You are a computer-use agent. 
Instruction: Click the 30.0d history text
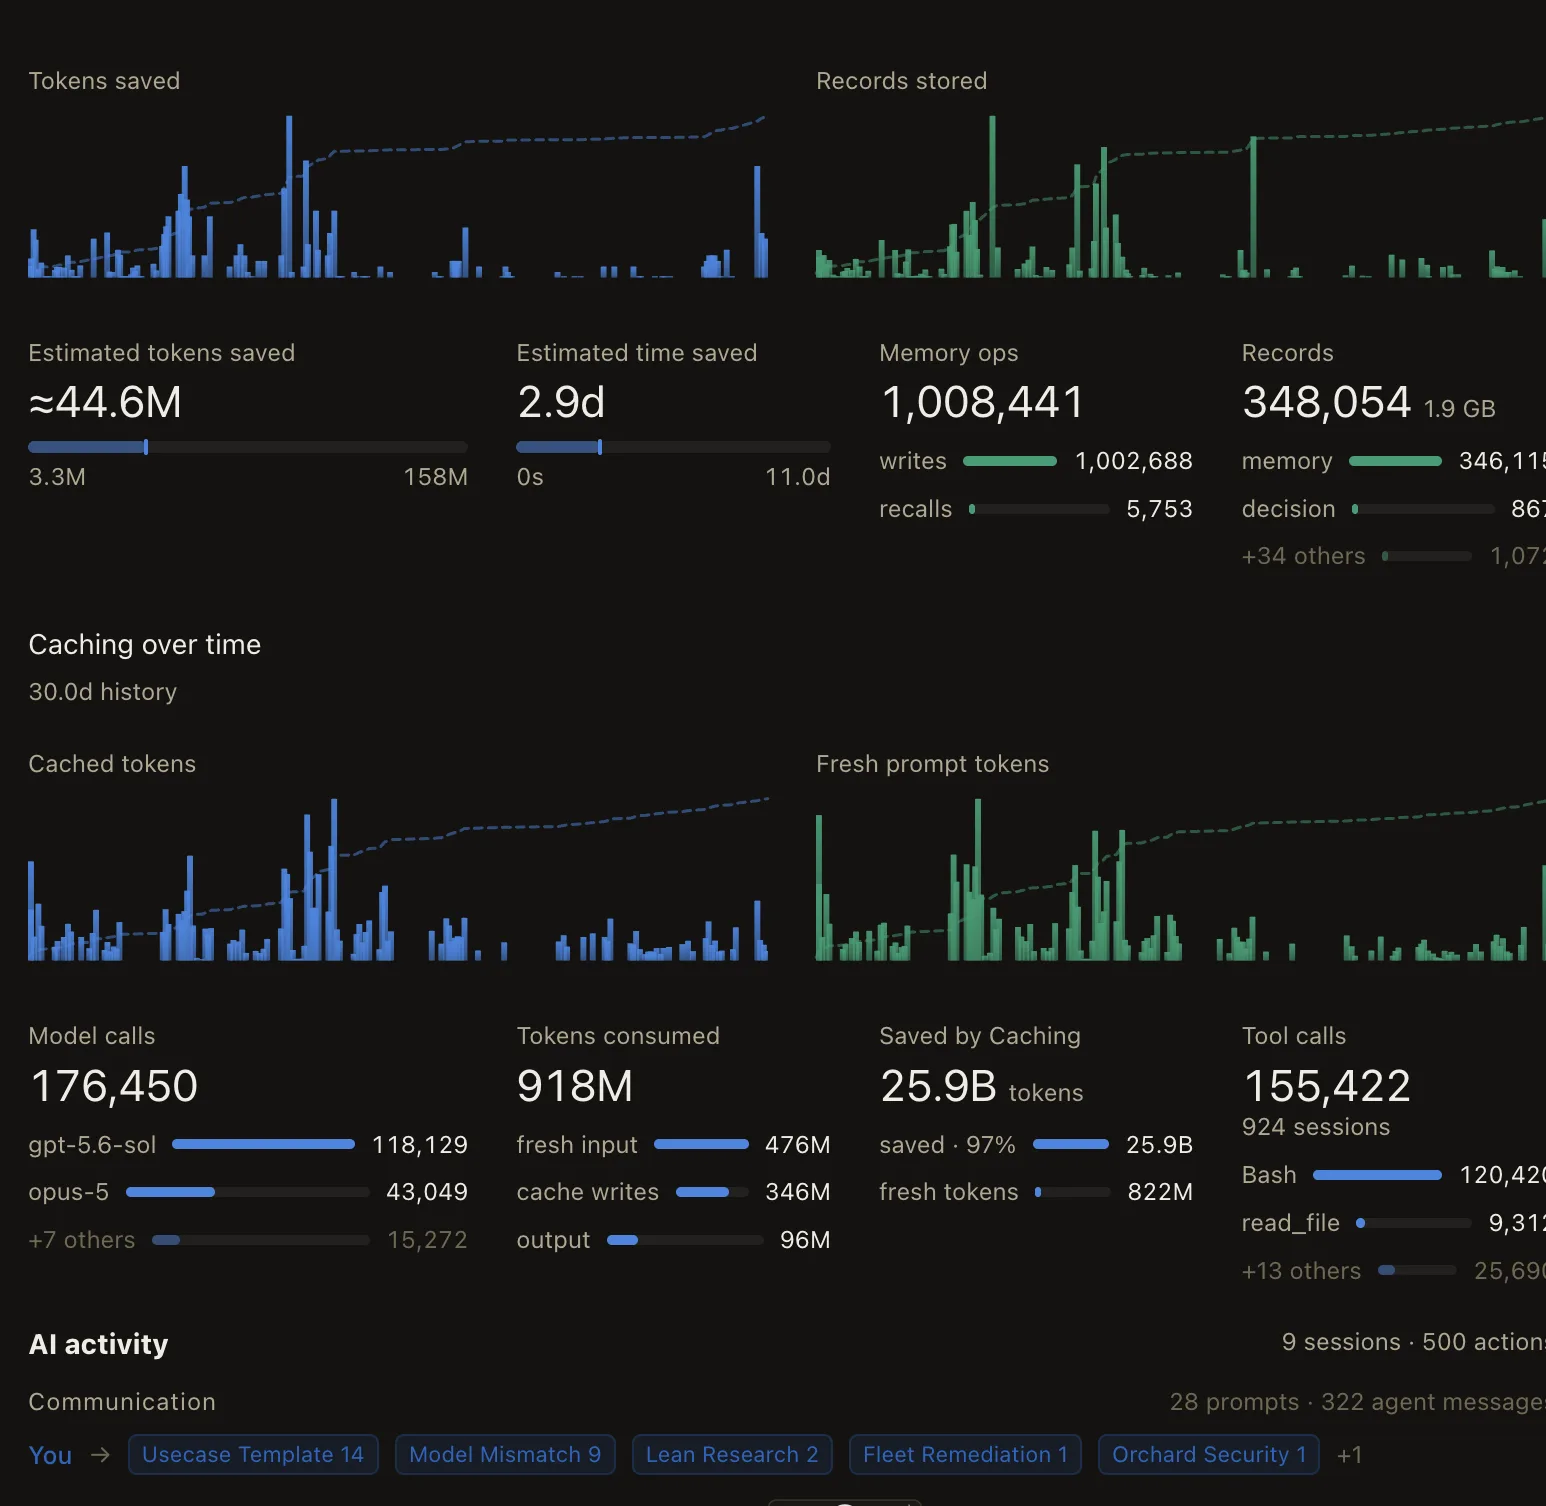pos(103,692)
